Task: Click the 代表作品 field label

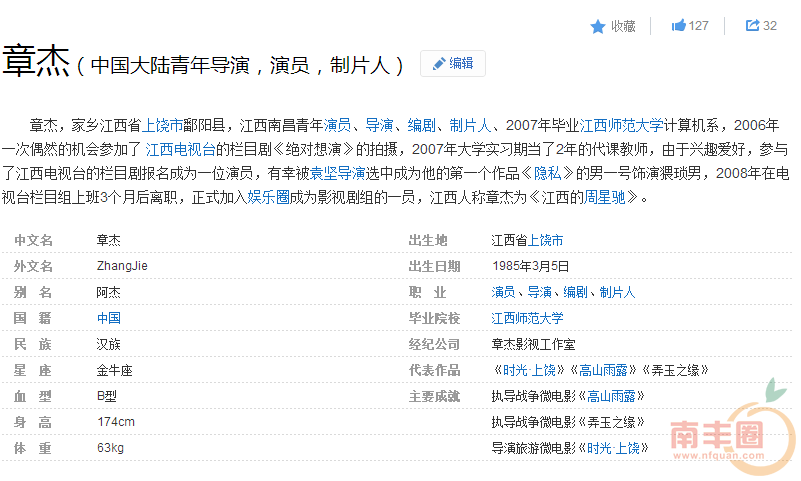Action: click(435, 370)
